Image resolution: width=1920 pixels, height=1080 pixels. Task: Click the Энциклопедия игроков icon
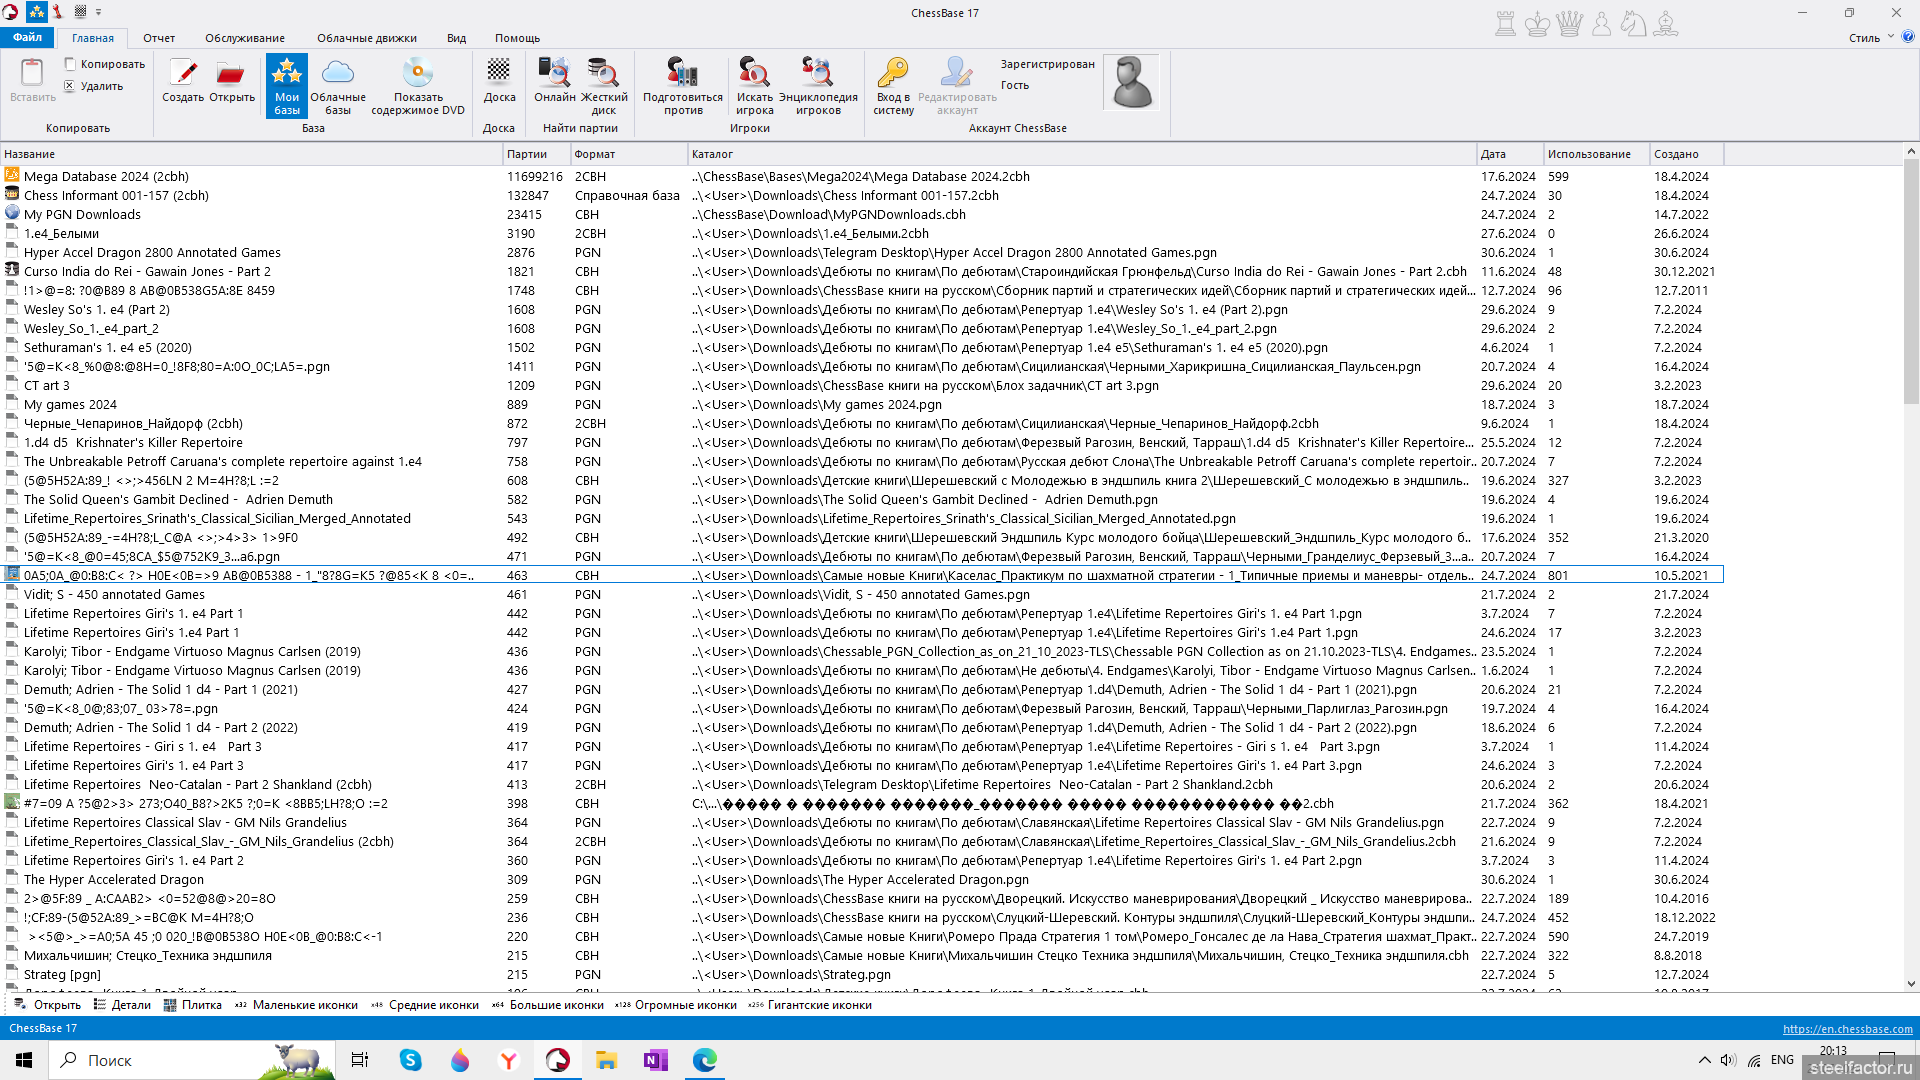pos(818,85)
